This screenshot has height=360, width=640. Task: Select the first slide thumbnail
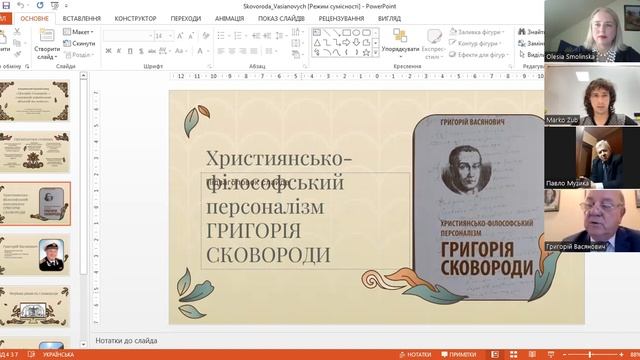pyautogui.click(x=35, y=100)
